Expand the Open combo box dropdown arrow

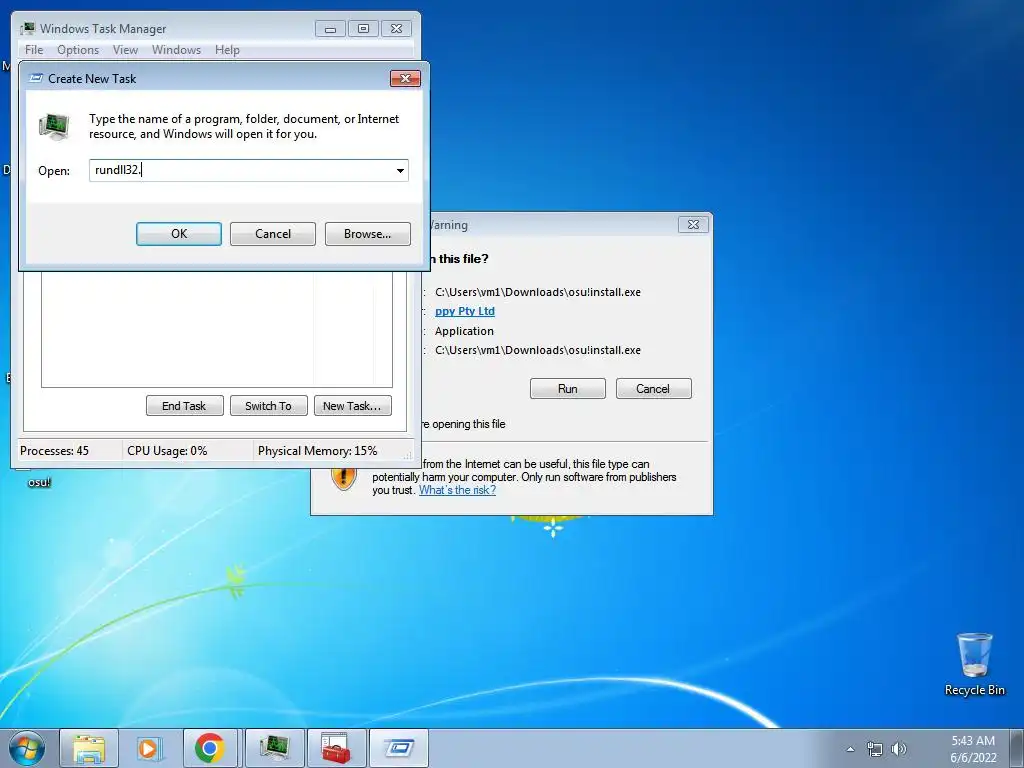(x=400, y=170)
